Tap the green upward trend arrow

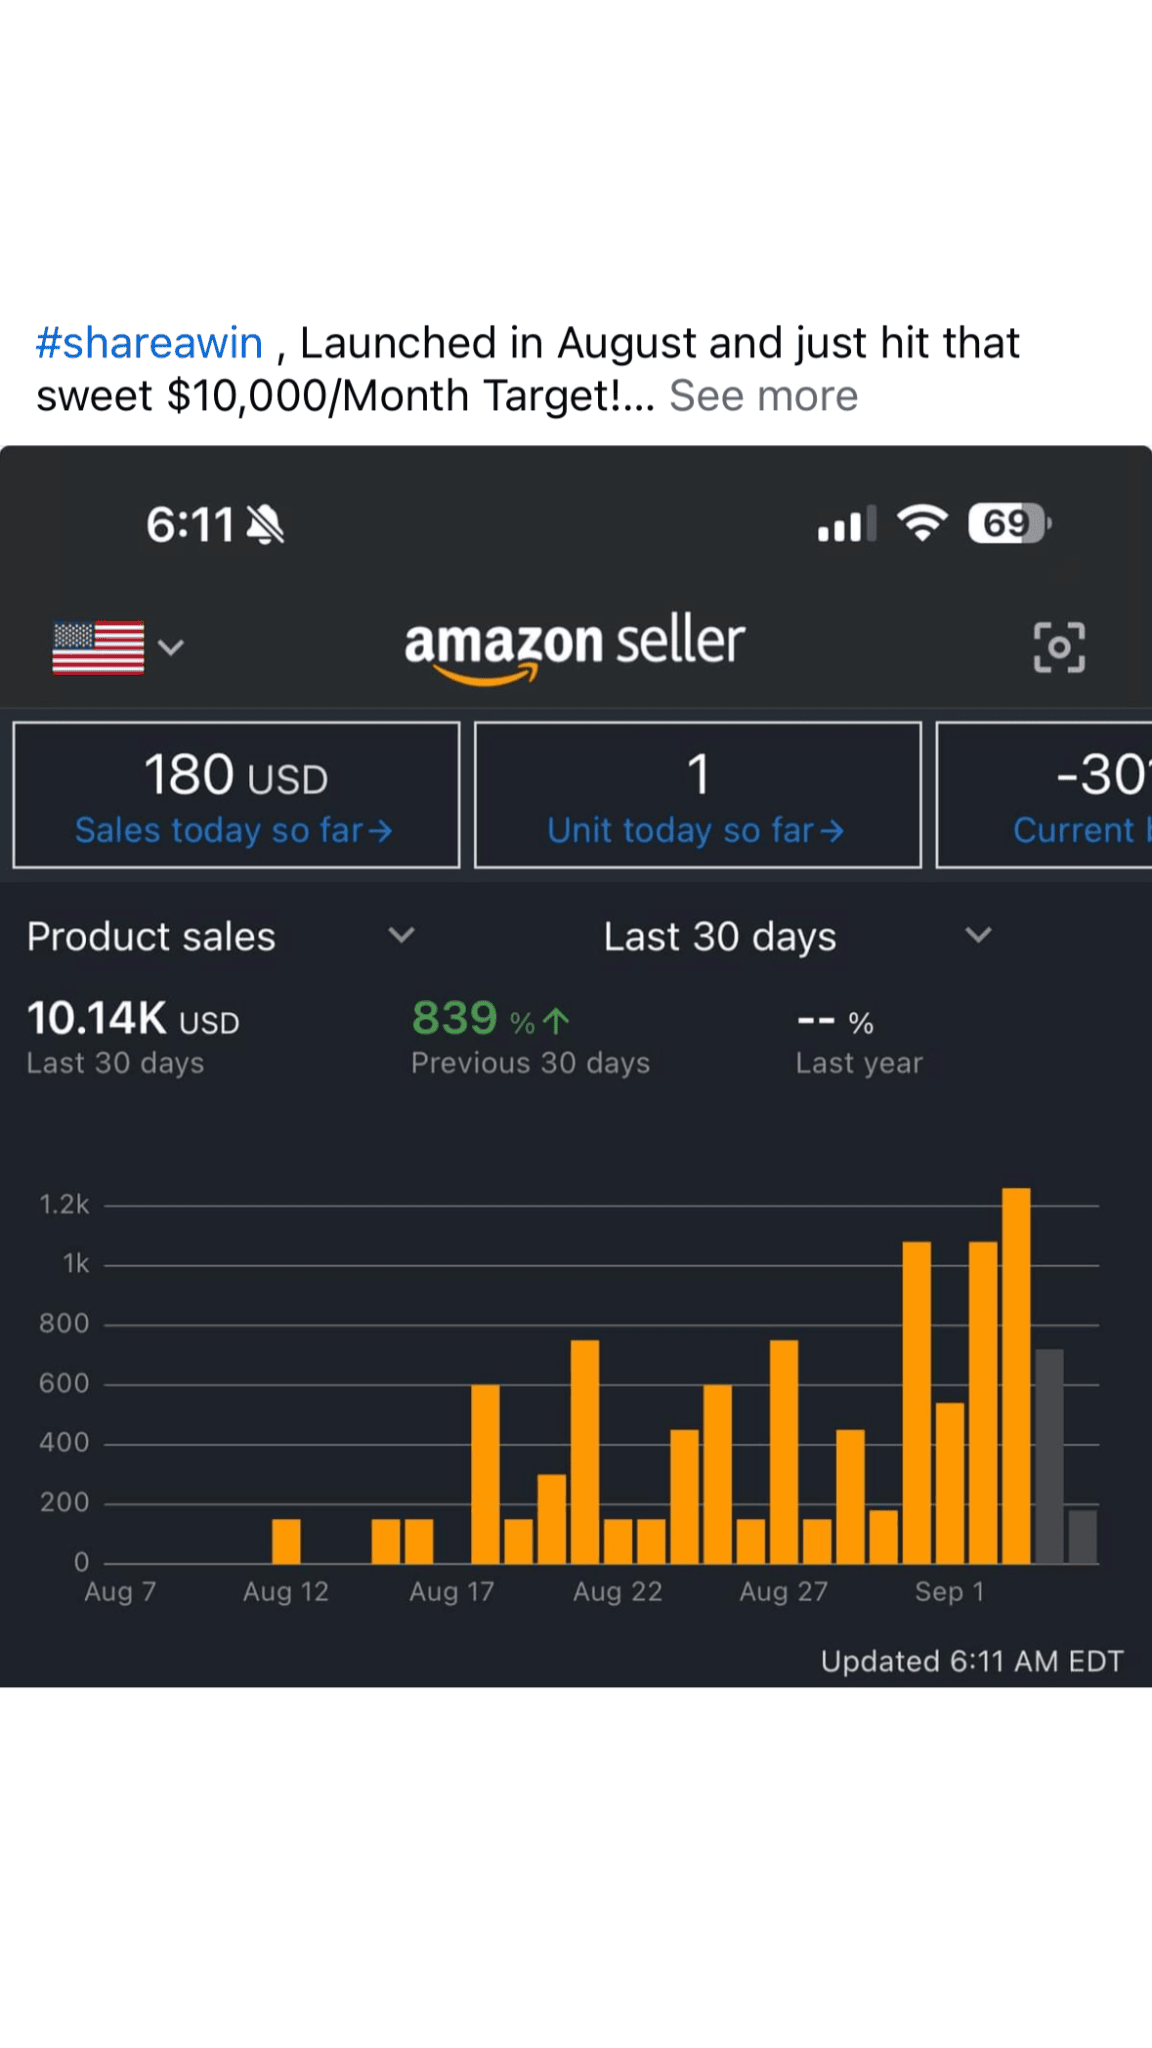point(556,1021)
